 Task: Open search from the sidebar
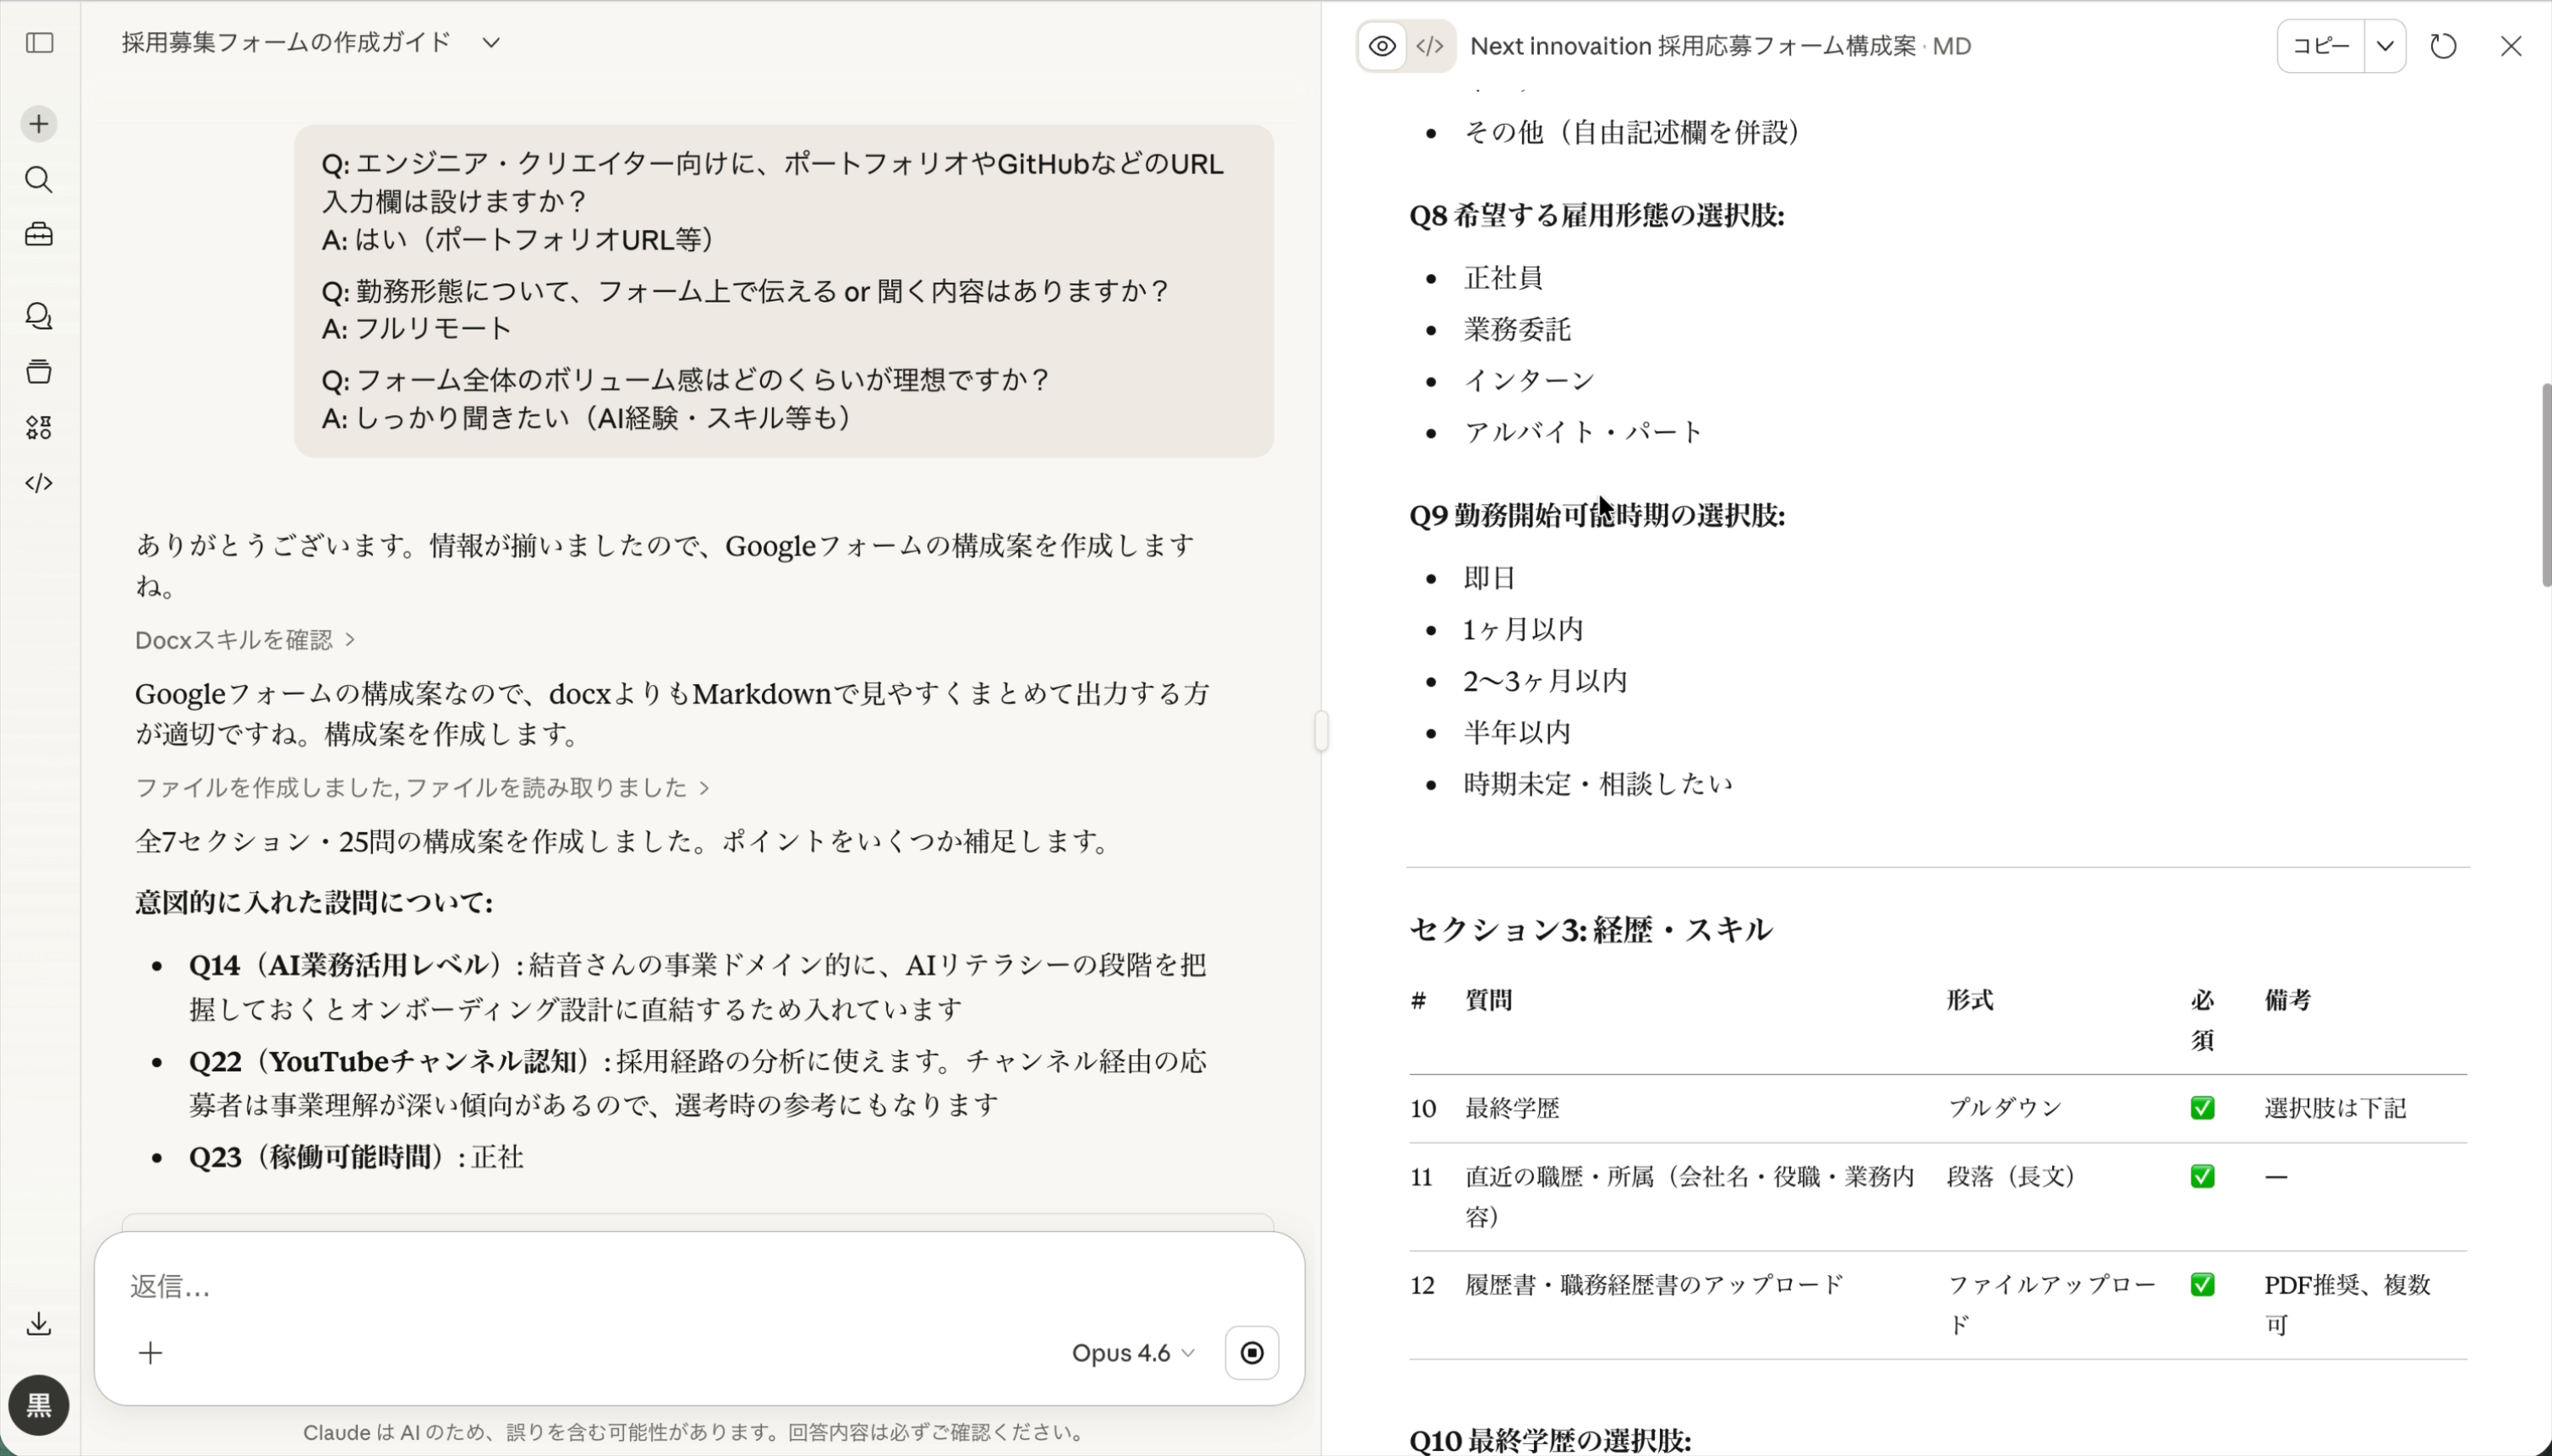click(x=39, y=180)
